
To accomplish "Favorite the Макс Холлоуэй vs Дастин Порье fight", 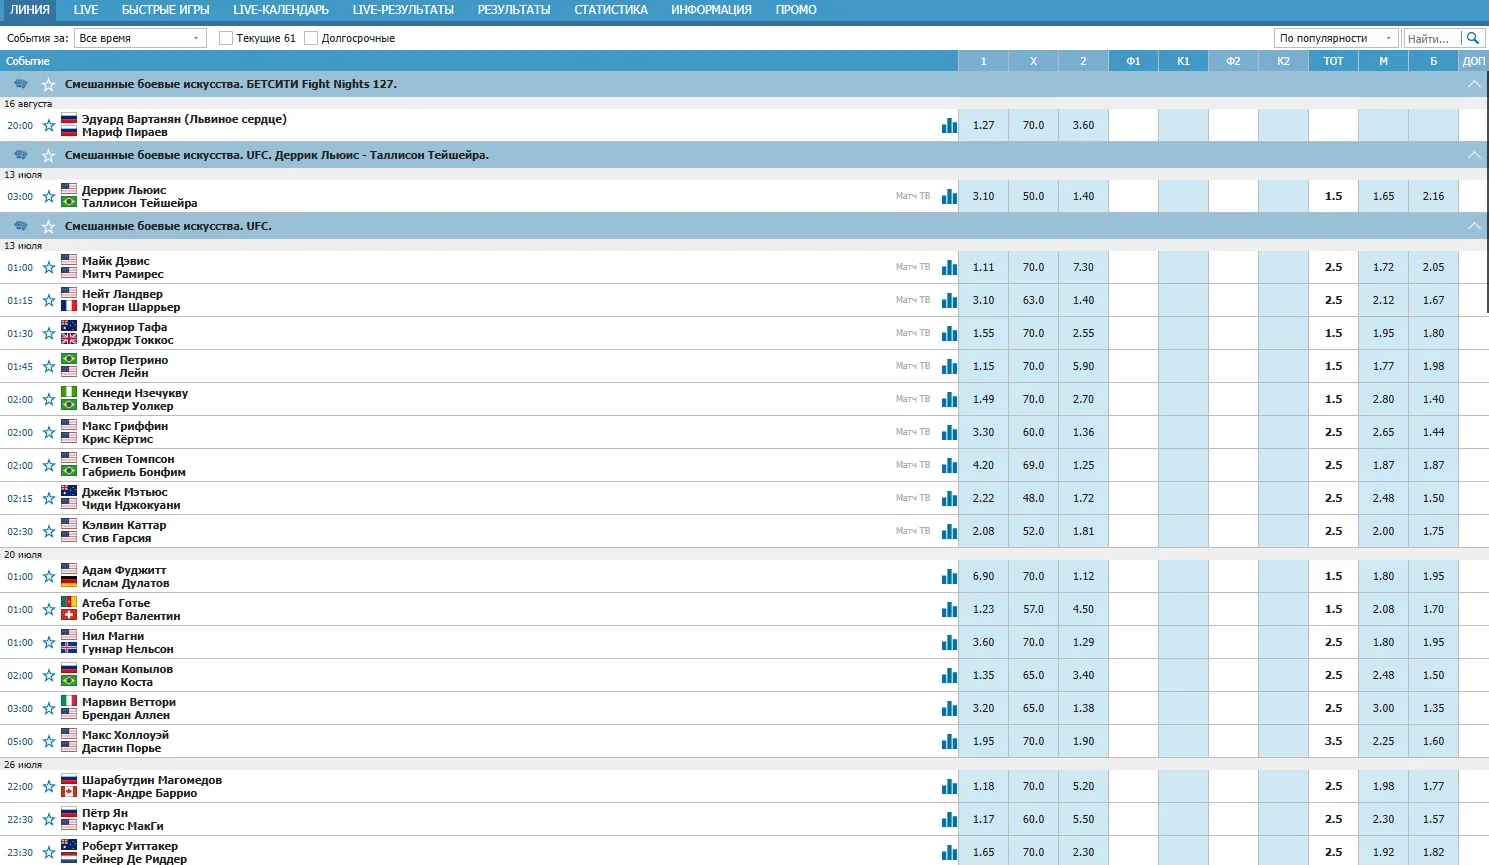I will pos(48,742).
